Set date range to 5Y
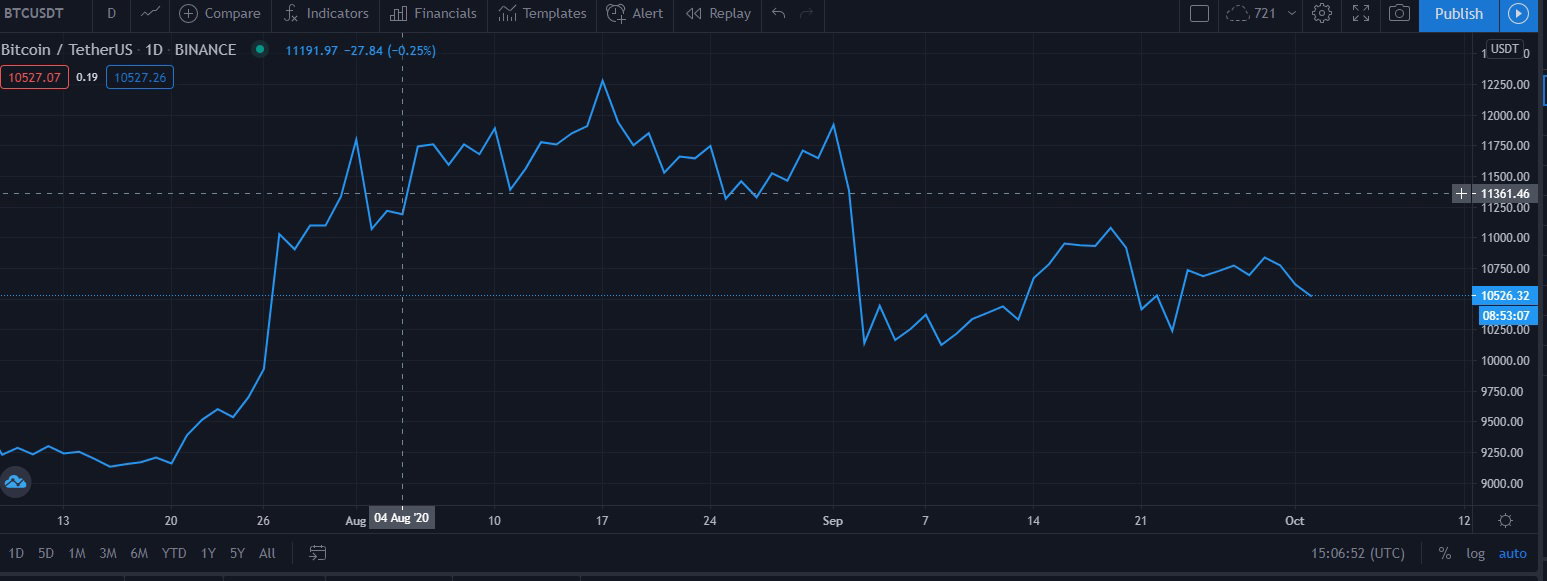Image resolution: width=1547 pixels, height=581 pixels. tap(237, 553)
